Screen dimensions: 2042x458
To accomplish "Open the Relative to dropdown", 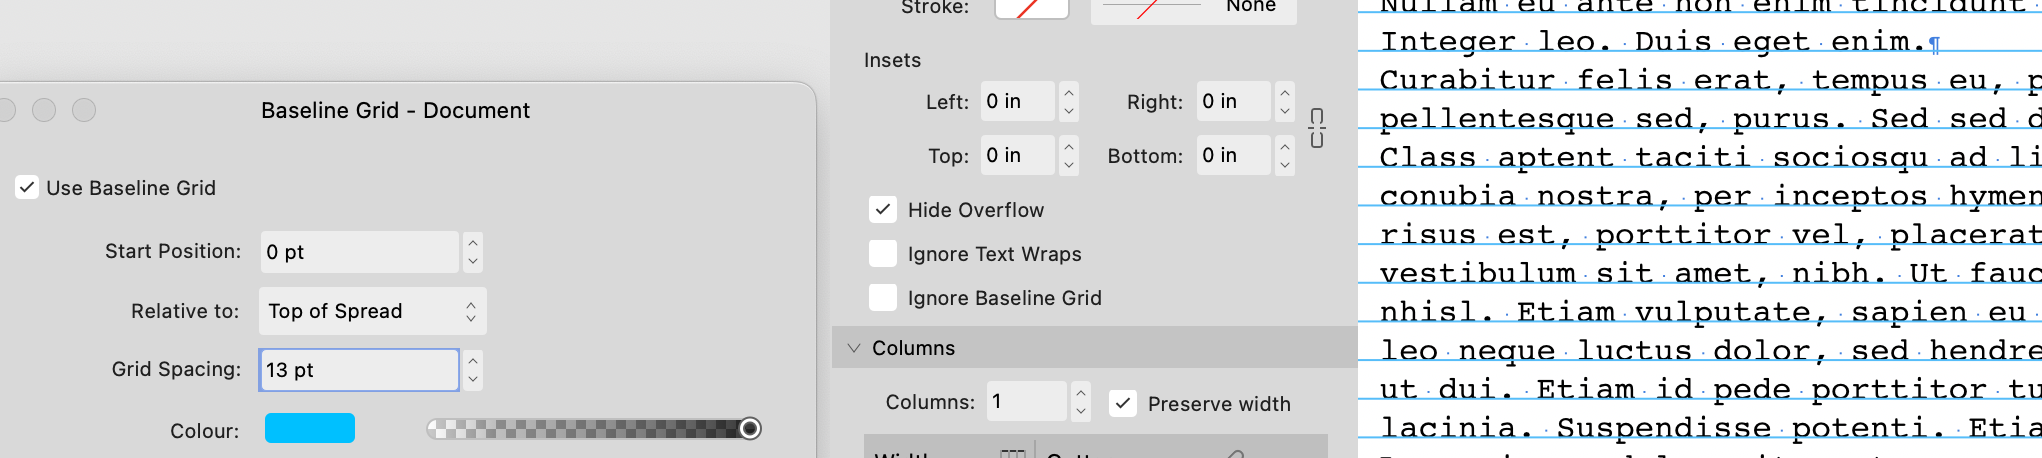I will 373,311.
